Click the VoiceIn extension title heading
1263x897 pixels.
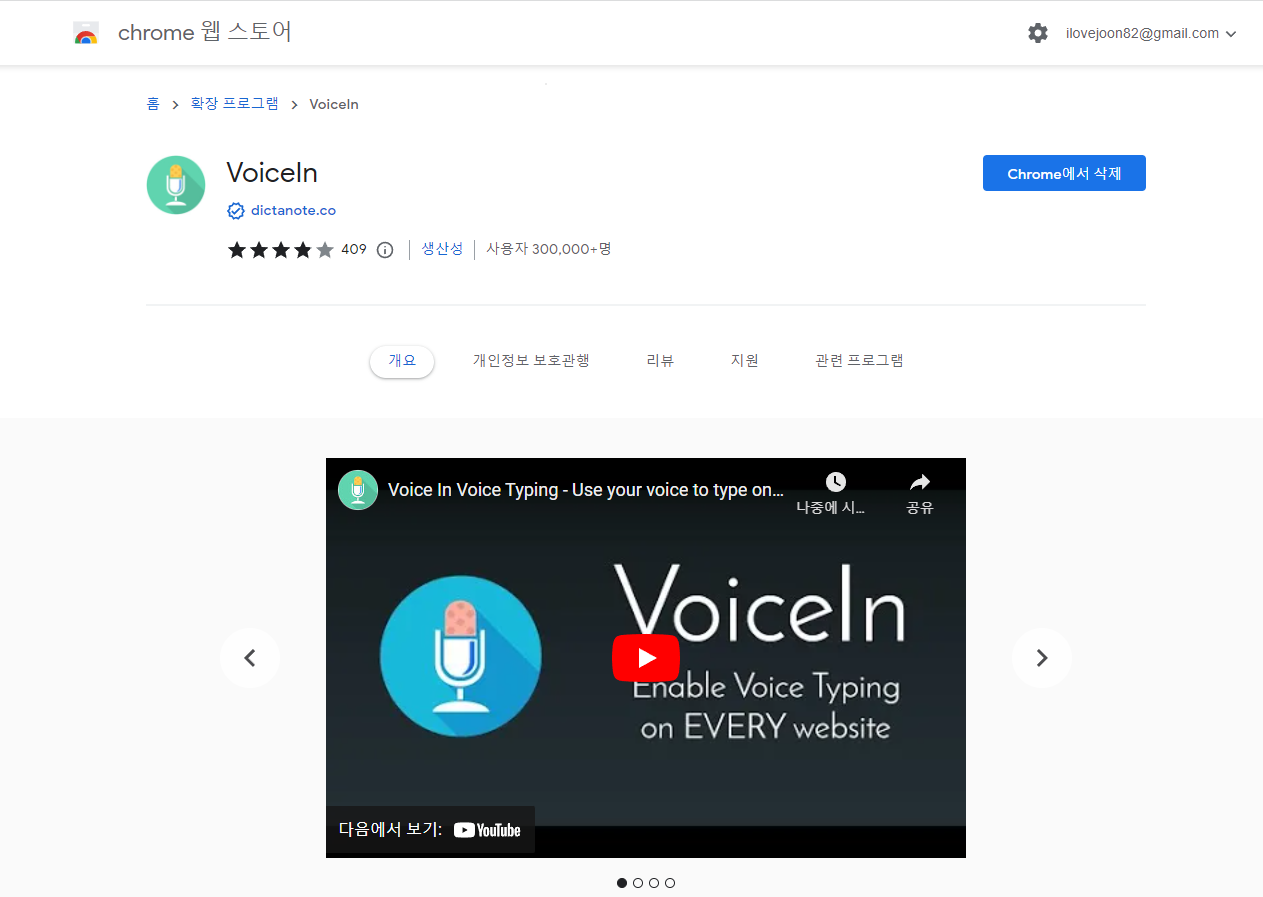click(272, 173)
